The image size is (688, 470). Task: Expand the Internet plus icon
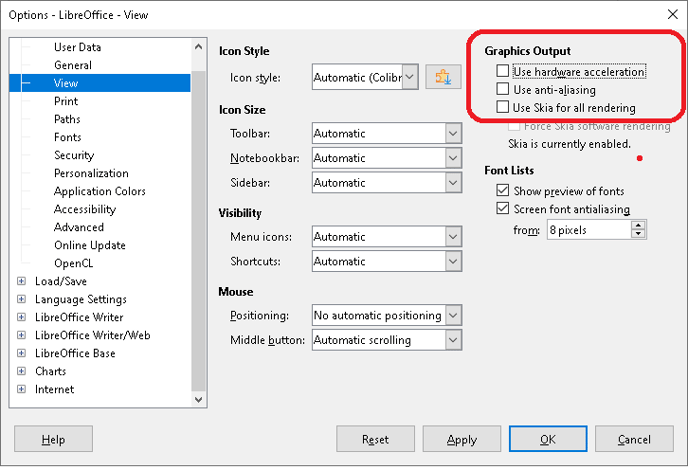[21, 389]
